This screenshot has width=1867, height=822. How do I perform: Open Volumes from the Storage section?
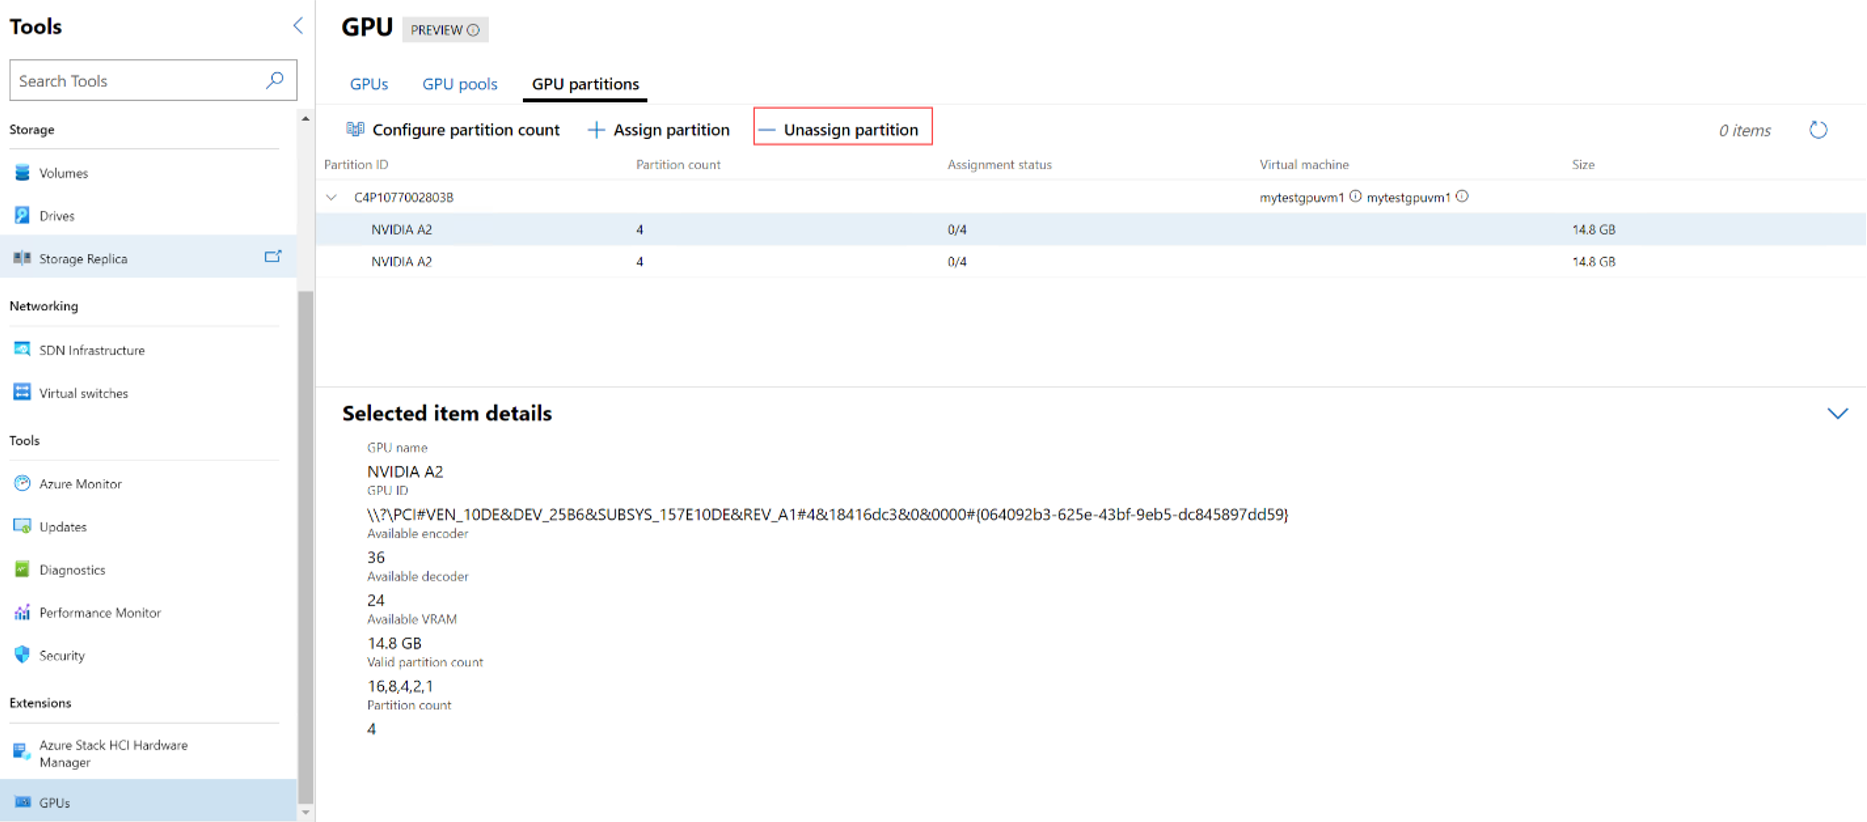point(63,173)
